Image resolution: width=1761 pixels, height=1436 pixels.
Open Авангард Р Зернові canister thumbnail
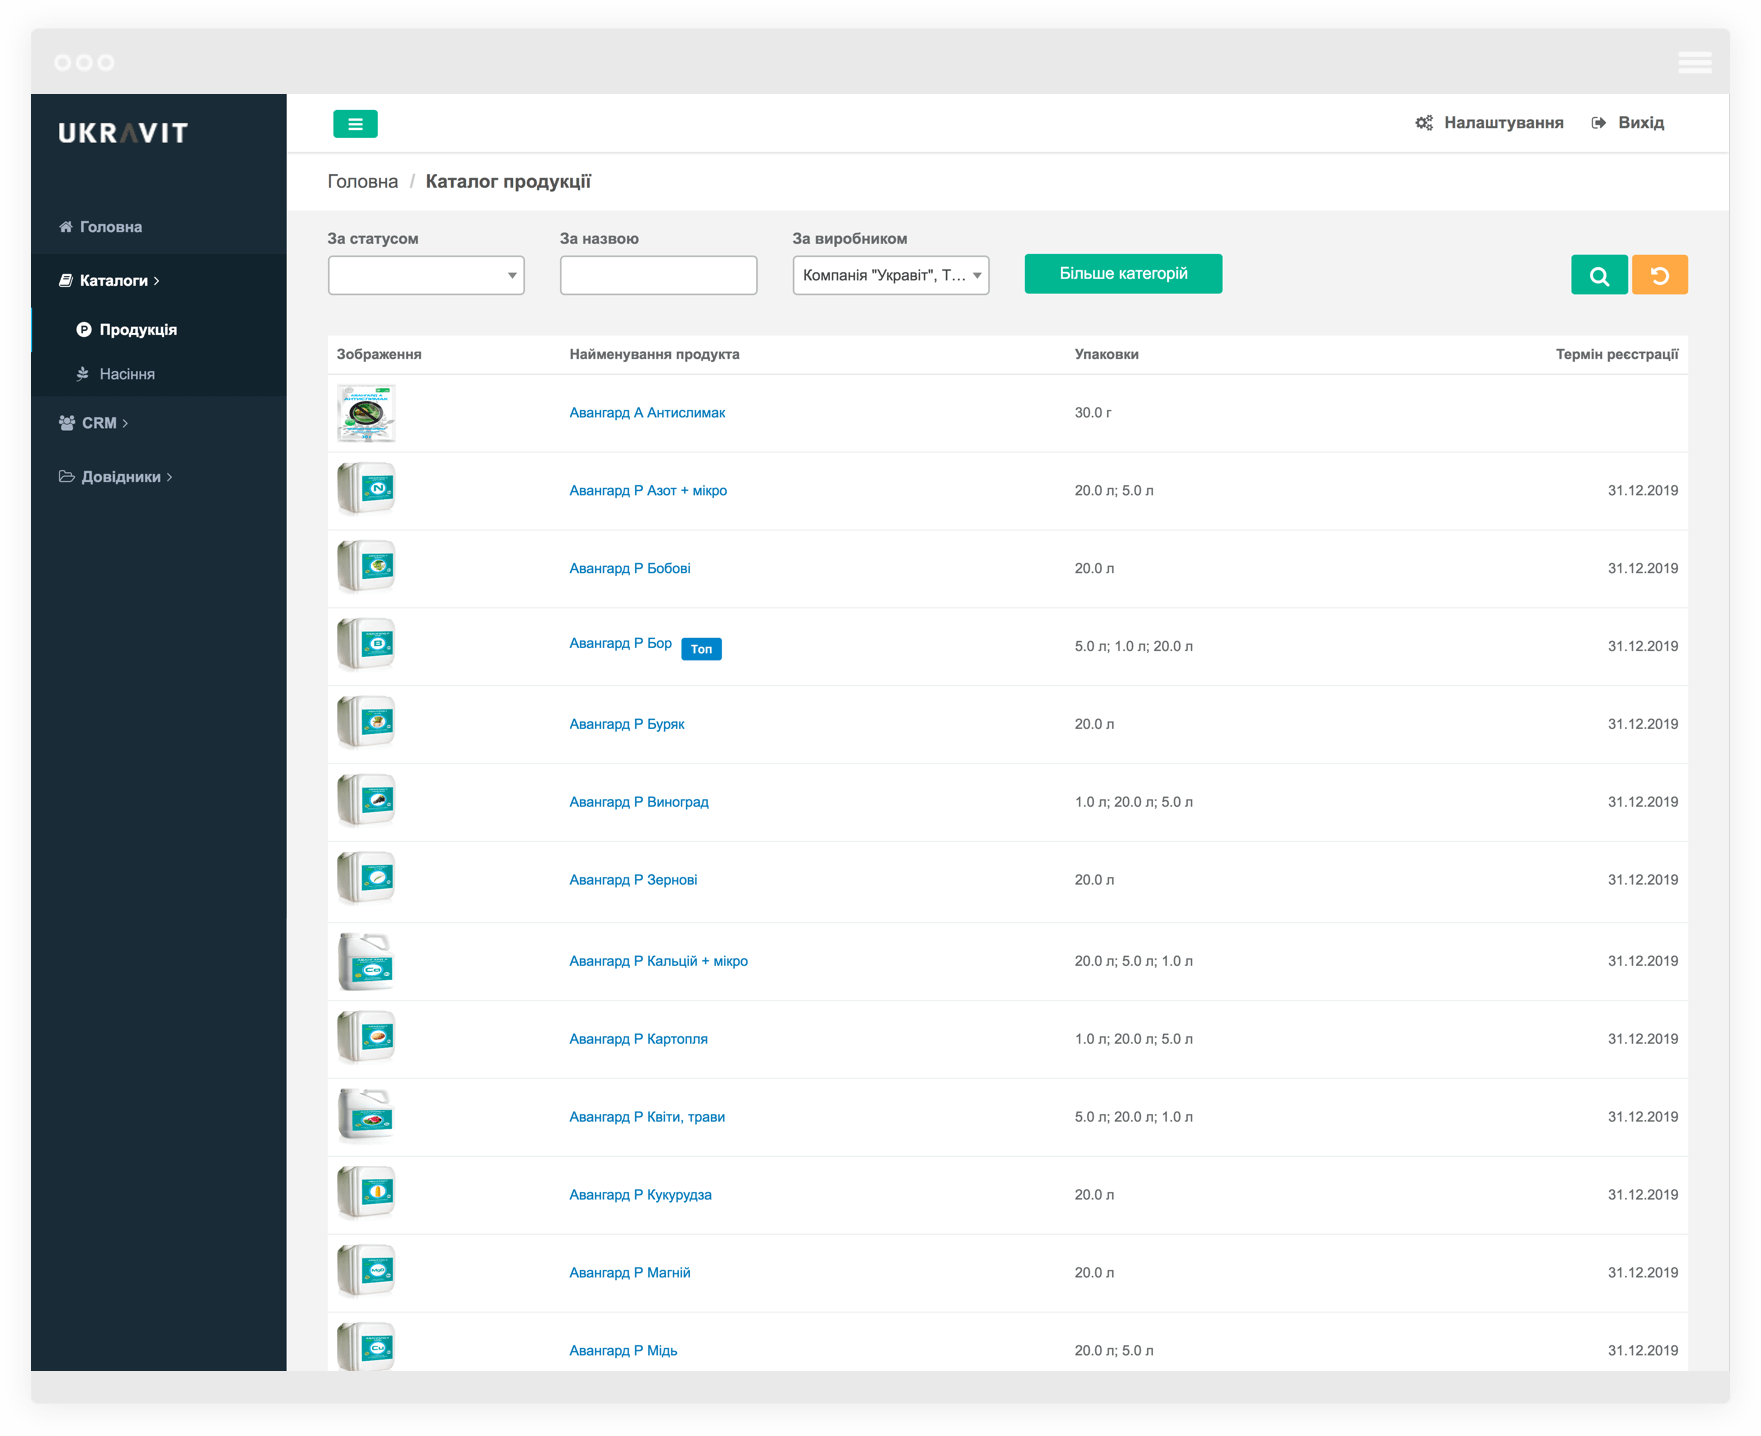click(x=366, y=879)
